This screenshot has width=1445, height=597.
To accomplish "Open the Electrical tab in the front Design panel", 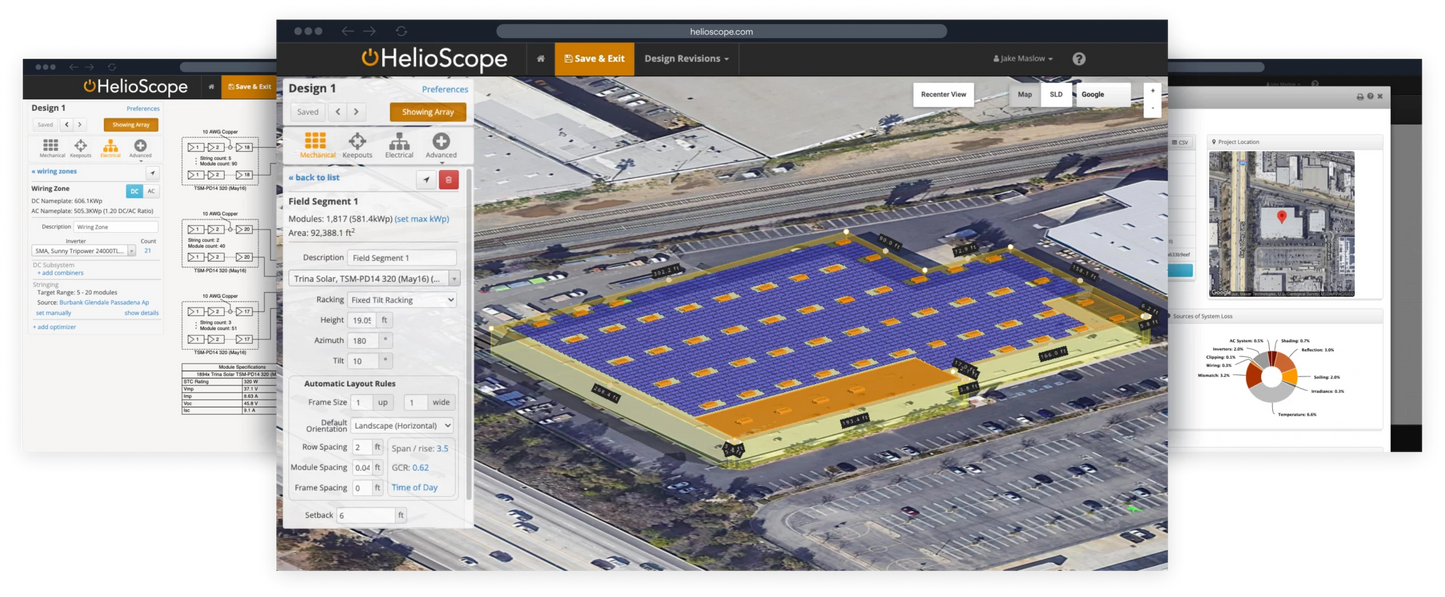I will (399, 145).
